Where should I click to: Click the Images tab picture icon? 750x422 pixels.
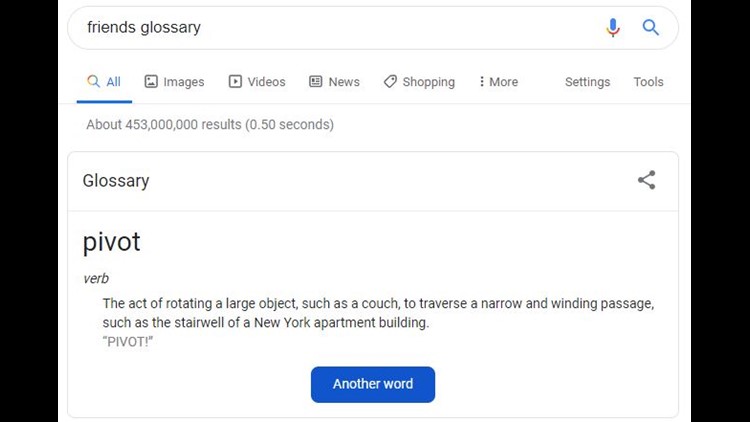[151, 81]
